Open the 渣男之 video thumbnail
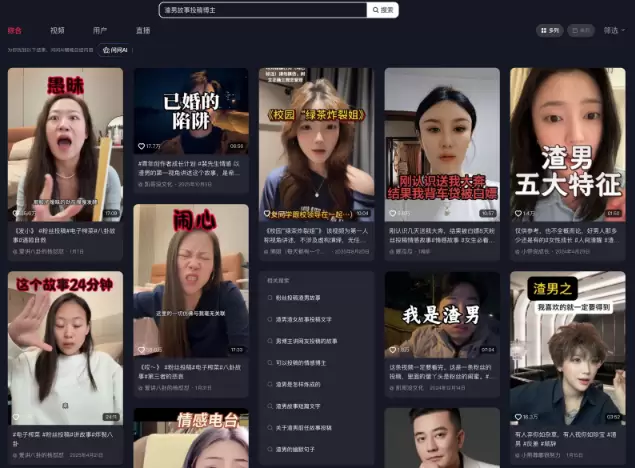Viewport: 635px width, 468px height. point(568,348)
